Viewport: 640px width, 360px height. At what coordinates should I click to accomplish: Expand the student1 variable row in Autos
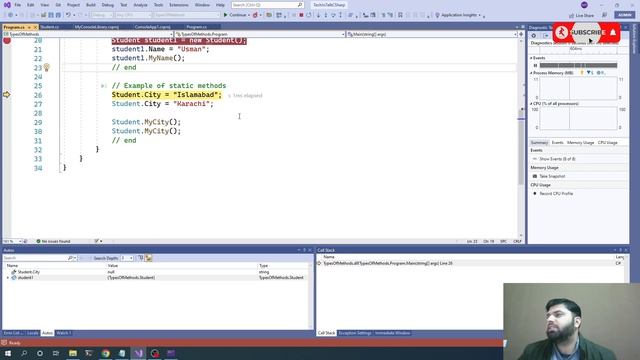(x=8, y=278)
